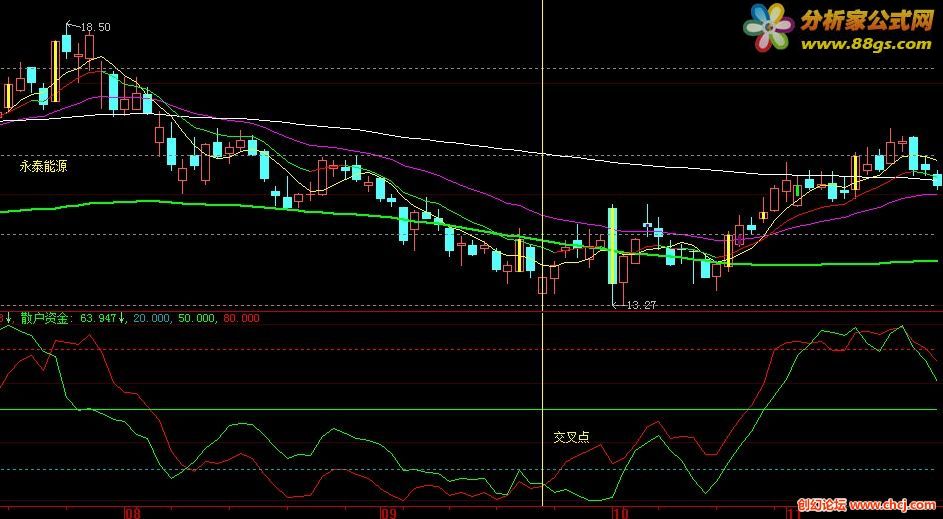Click the 交叉点 annotation text

[x=571, y=437]
